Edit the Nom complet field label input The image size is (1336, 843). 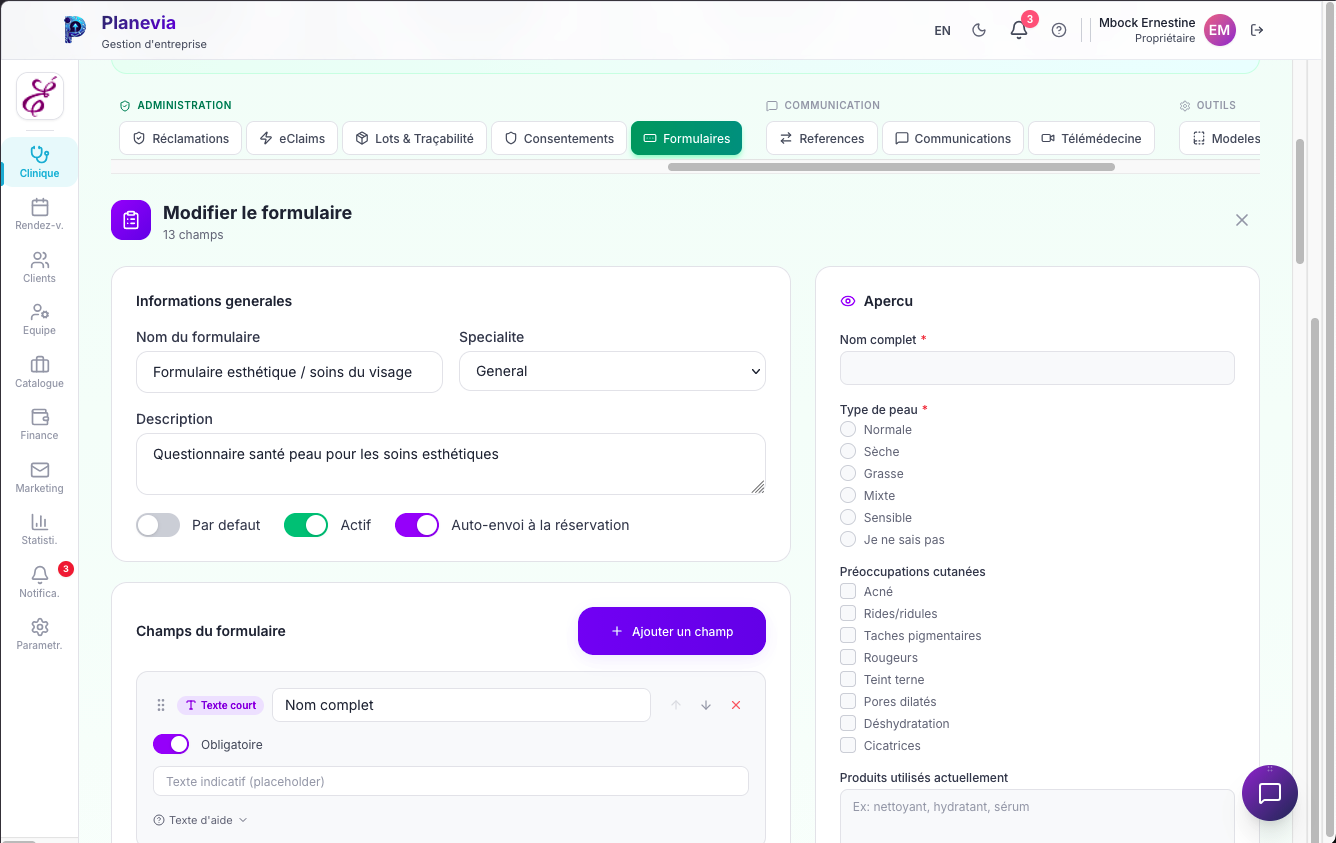(x=461, y=705)
